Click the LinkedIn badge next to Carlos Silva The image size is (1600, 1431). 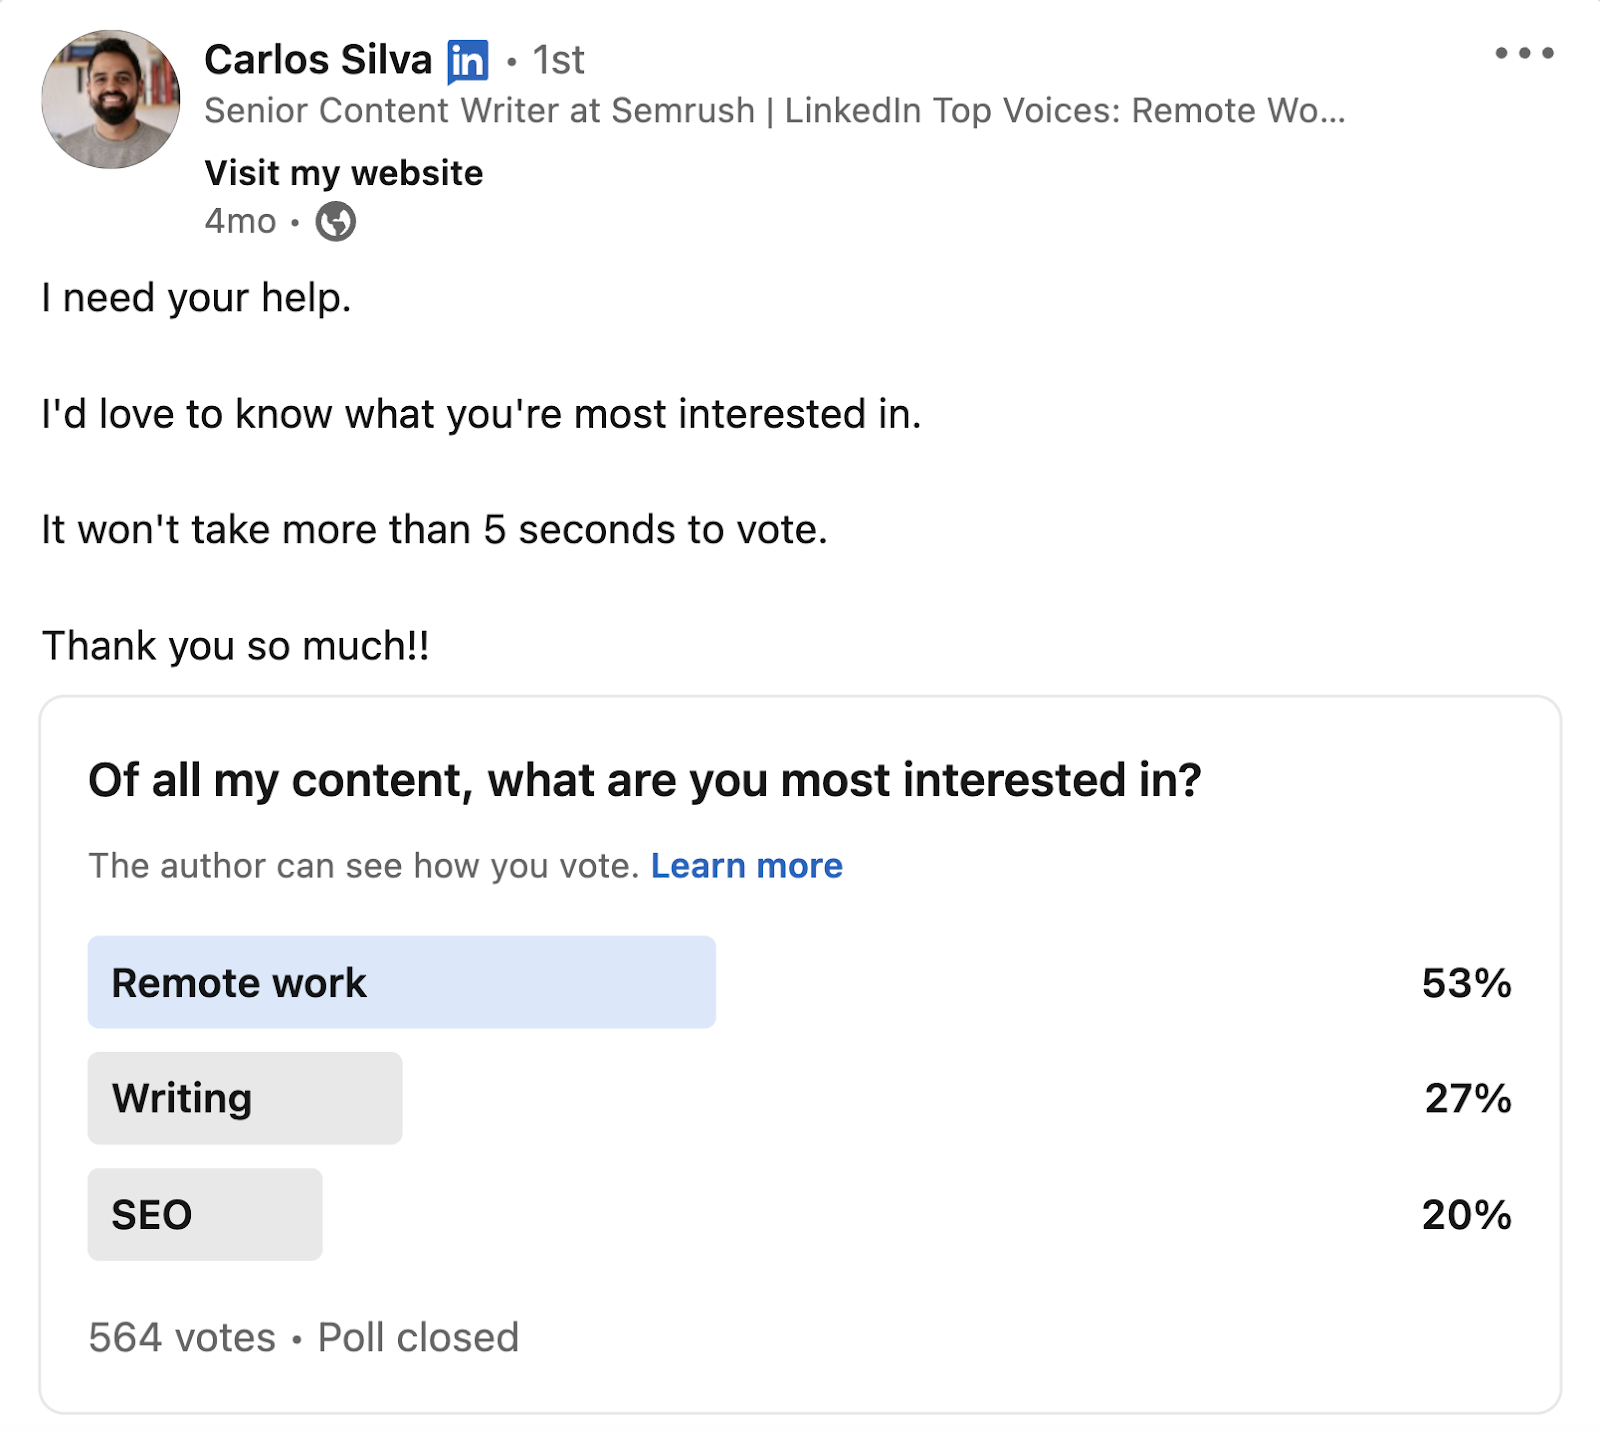pyautogui.click(x=466, y=60)
